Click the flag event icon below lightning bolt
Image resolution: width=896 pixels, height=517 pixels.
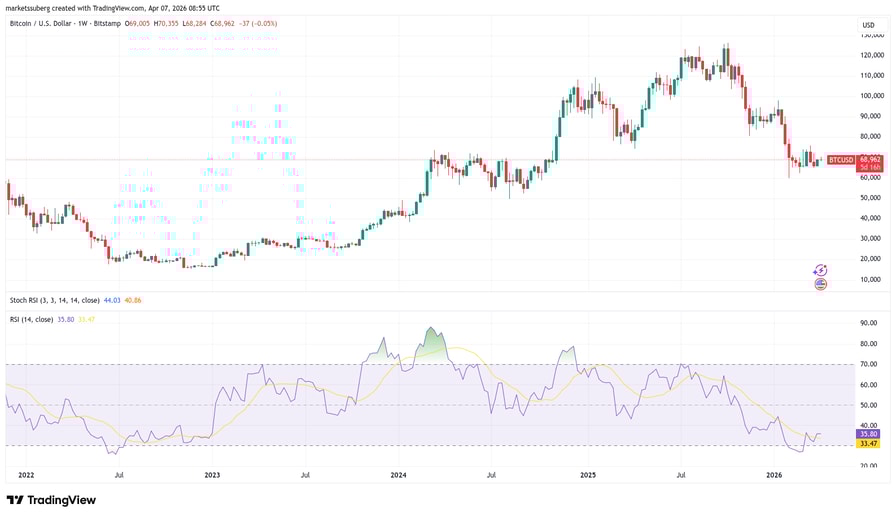point(821,284)
